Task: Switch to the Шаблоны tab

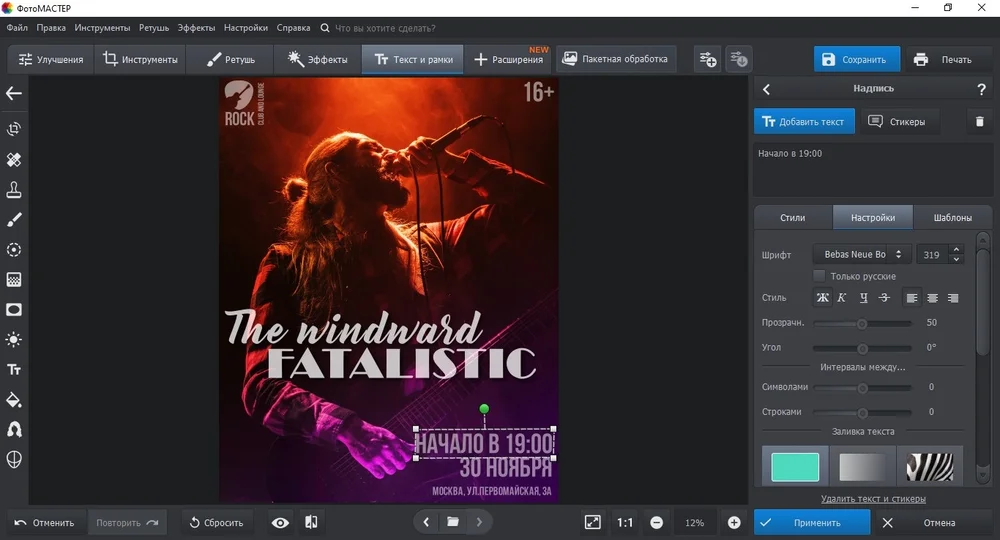Action: click(x=952, y=217)
